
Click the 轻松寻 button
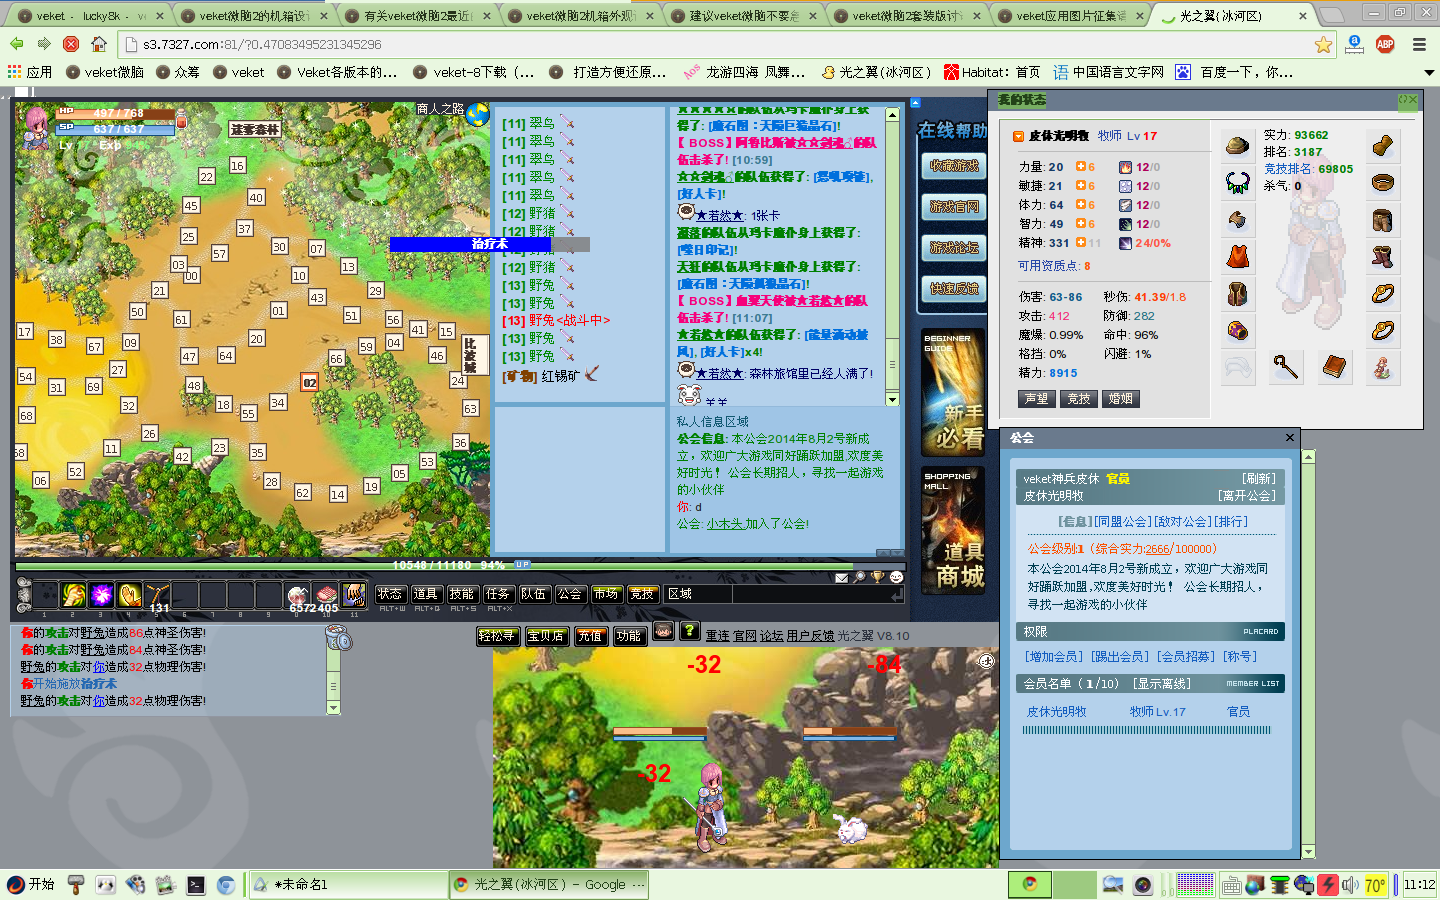498,636
